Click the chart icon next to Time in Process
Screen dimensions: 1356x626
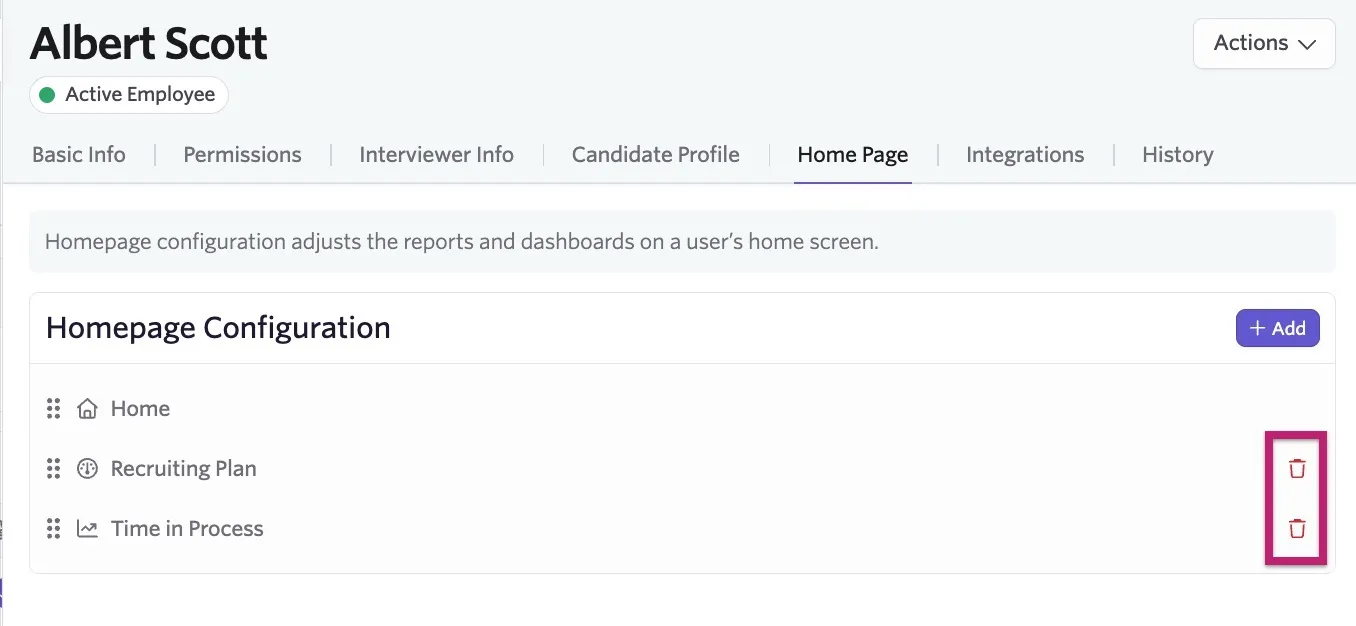pyautogui.click(x=88, y=529)
